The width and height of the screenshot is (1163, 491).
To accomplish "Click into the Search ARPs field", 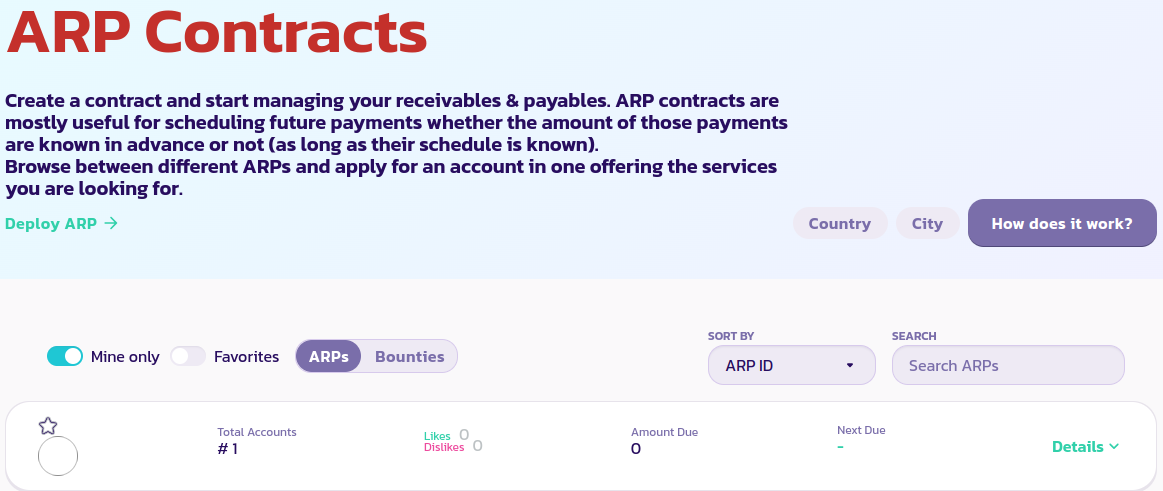I will point(1007,365).
